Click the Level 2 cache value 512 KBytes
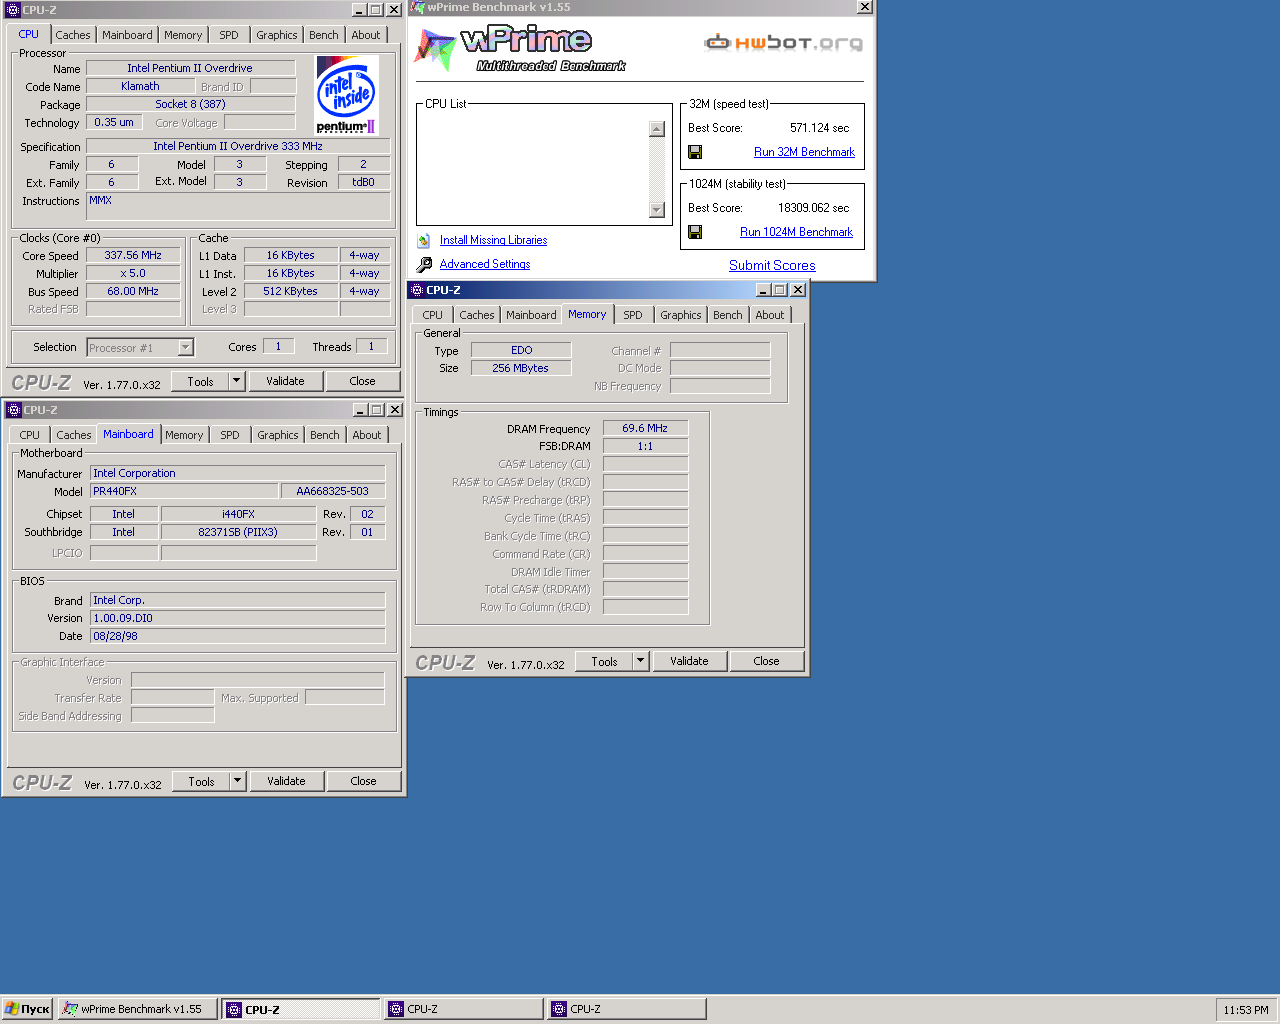The height and width of the screenshot is (1024, 1280). (x=290, y=291)
